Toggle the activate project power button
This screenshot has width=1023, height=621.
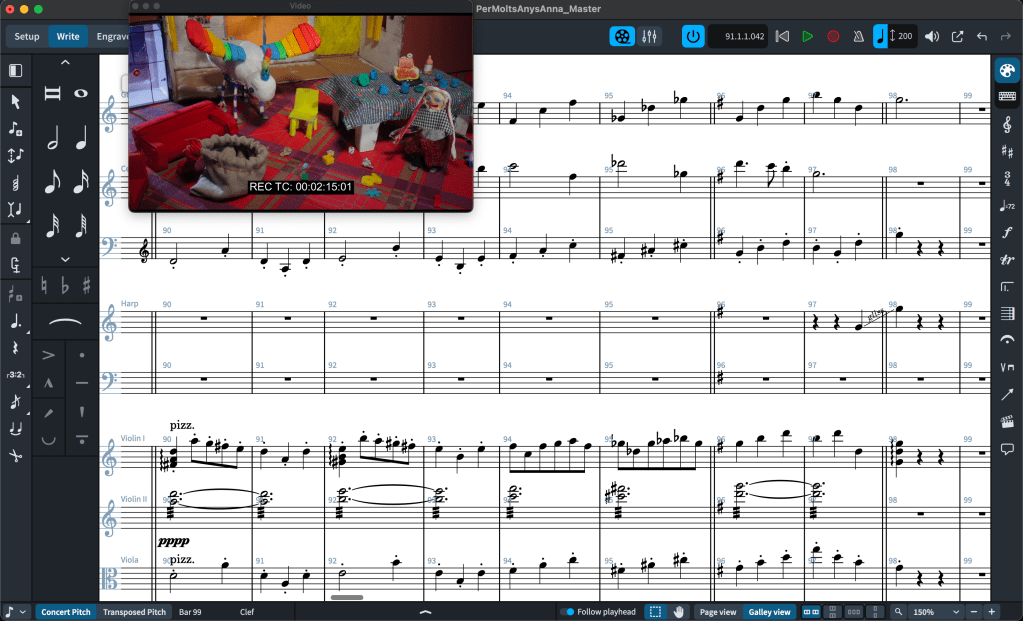click(693, 37)
